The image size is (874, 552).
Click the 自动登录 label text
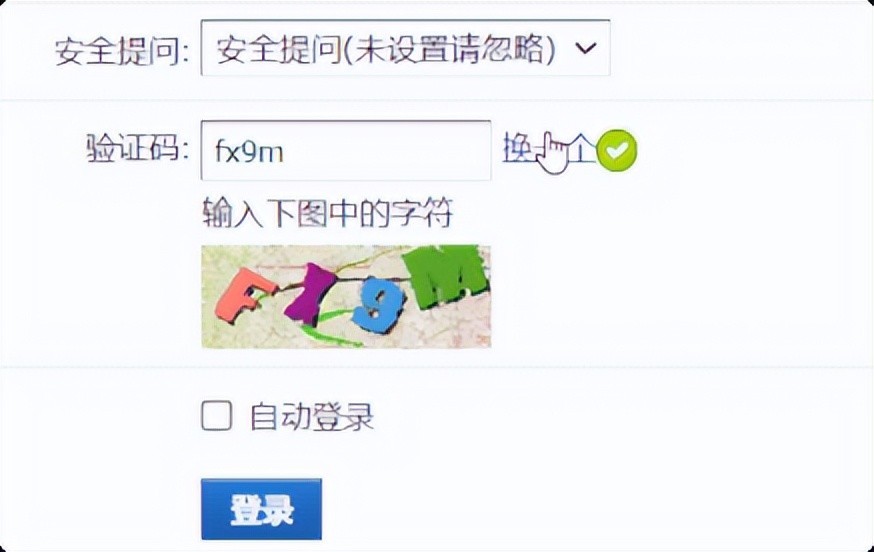click(x=312, y=417)
